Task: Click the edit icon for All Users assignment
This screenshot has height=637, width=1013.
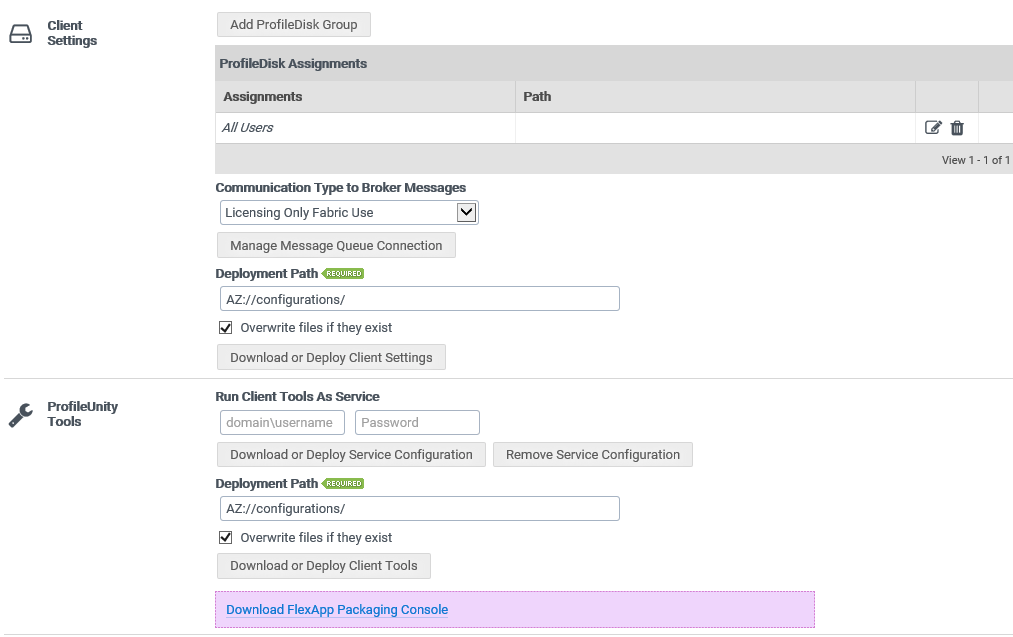Action: (x=933, y=128)
